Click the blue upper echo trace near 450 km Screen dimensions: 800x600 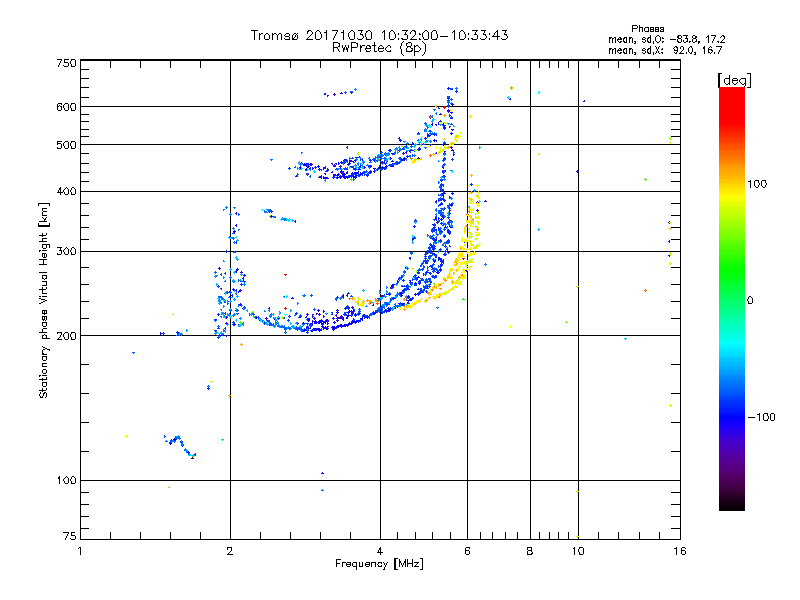352,167
